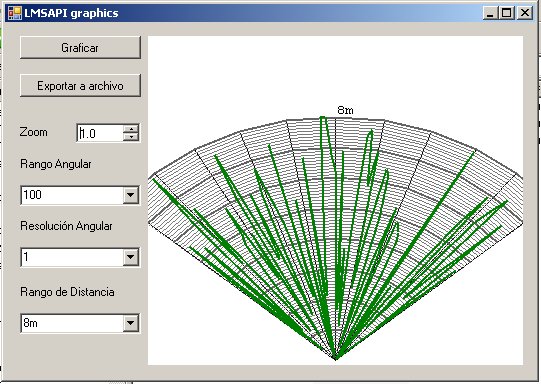Open the Rango de Distancia dropdown arrow

coord(130,323)
